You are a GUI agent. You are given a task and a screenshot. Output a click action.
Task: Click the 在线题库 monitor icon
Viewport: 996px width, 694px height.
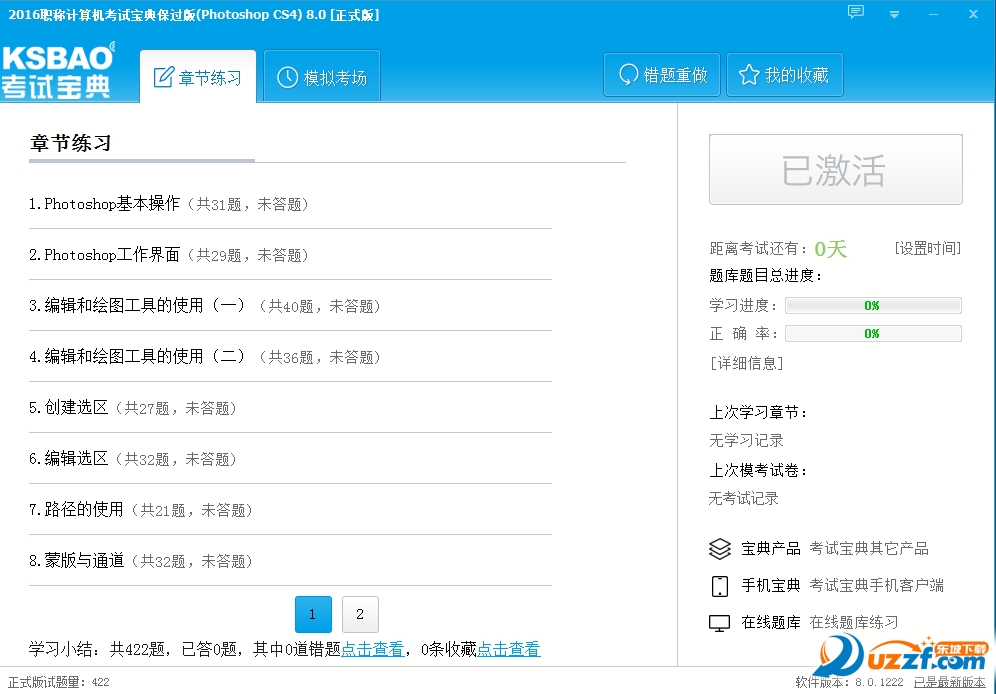pos(720,622)
